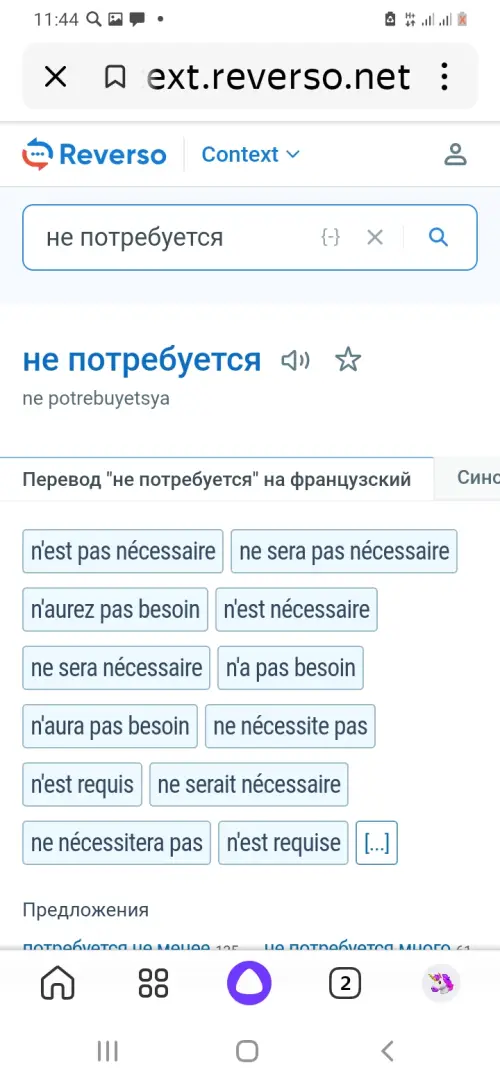This screenshot has width=500, height=1083.
Task: Clear the search field with the X
Action: point(375,238)
